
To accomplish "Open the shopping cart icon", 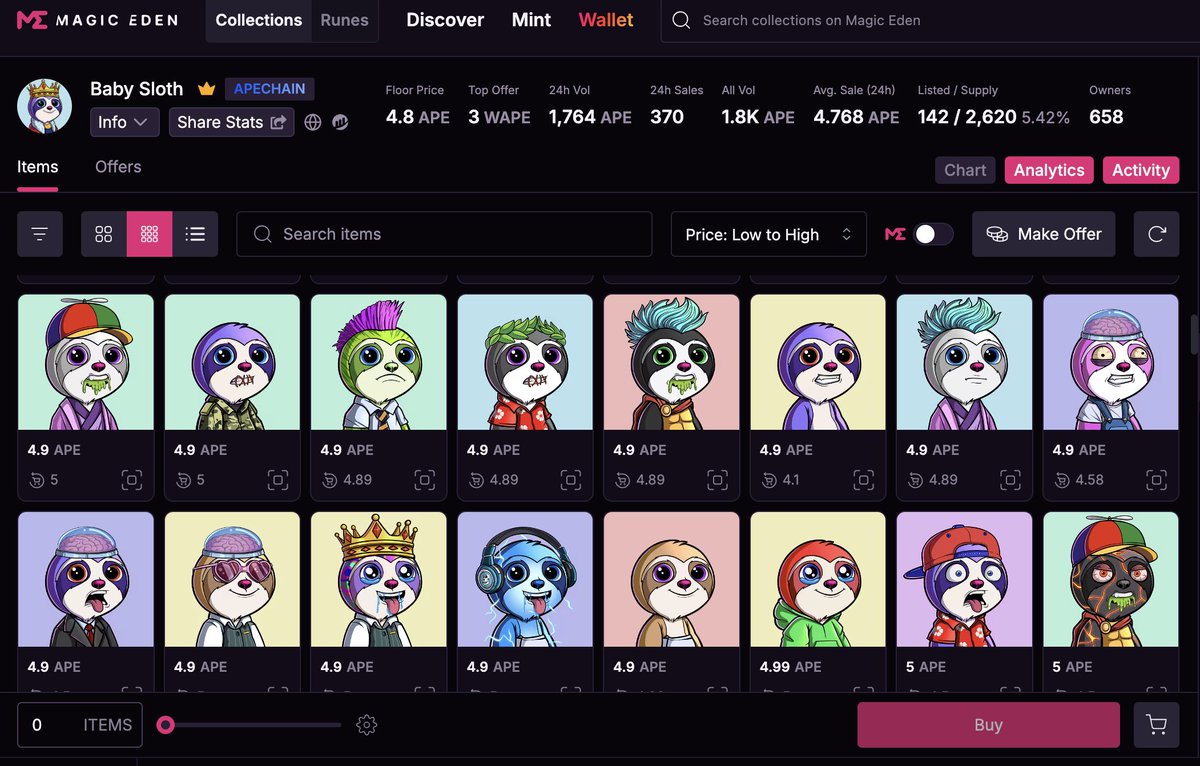I will point(1156,725).
